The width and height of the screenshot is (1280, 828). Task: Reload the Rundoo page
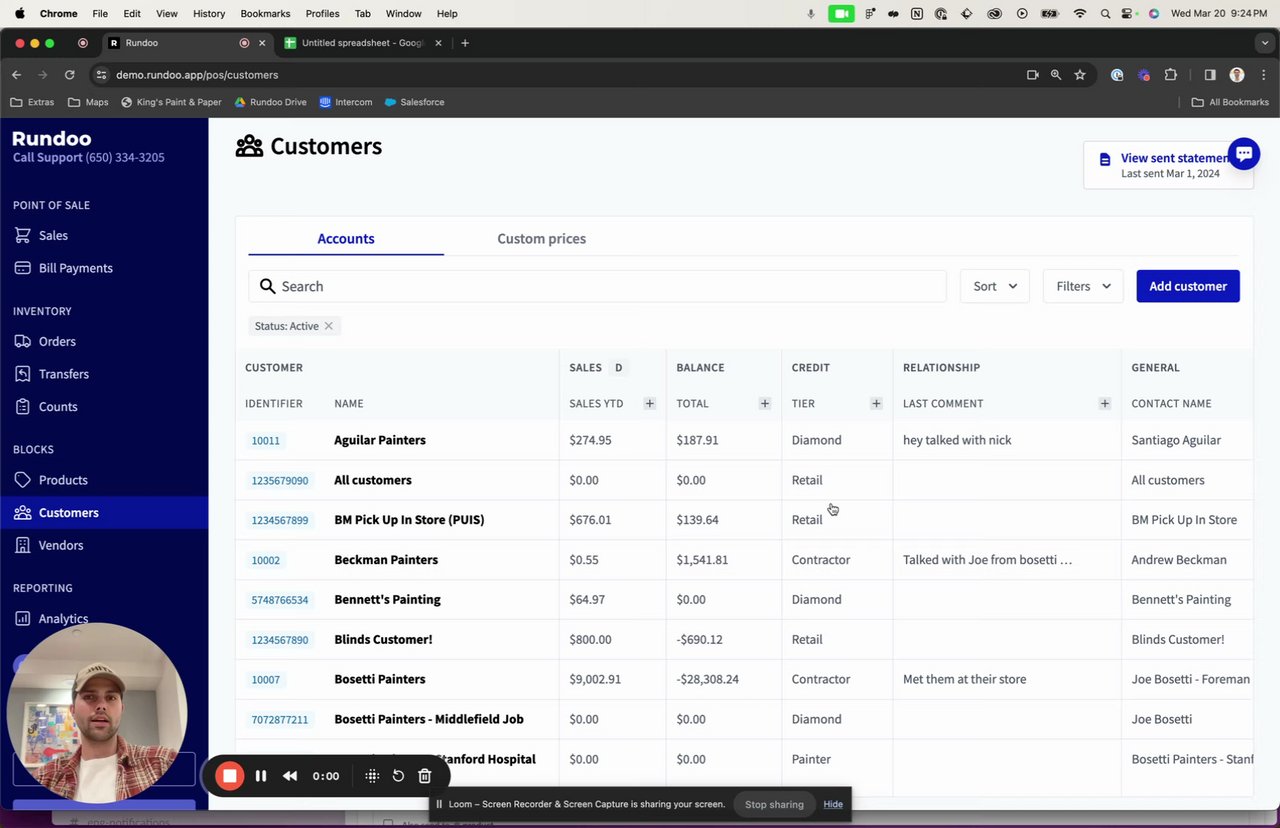(69, 75)
